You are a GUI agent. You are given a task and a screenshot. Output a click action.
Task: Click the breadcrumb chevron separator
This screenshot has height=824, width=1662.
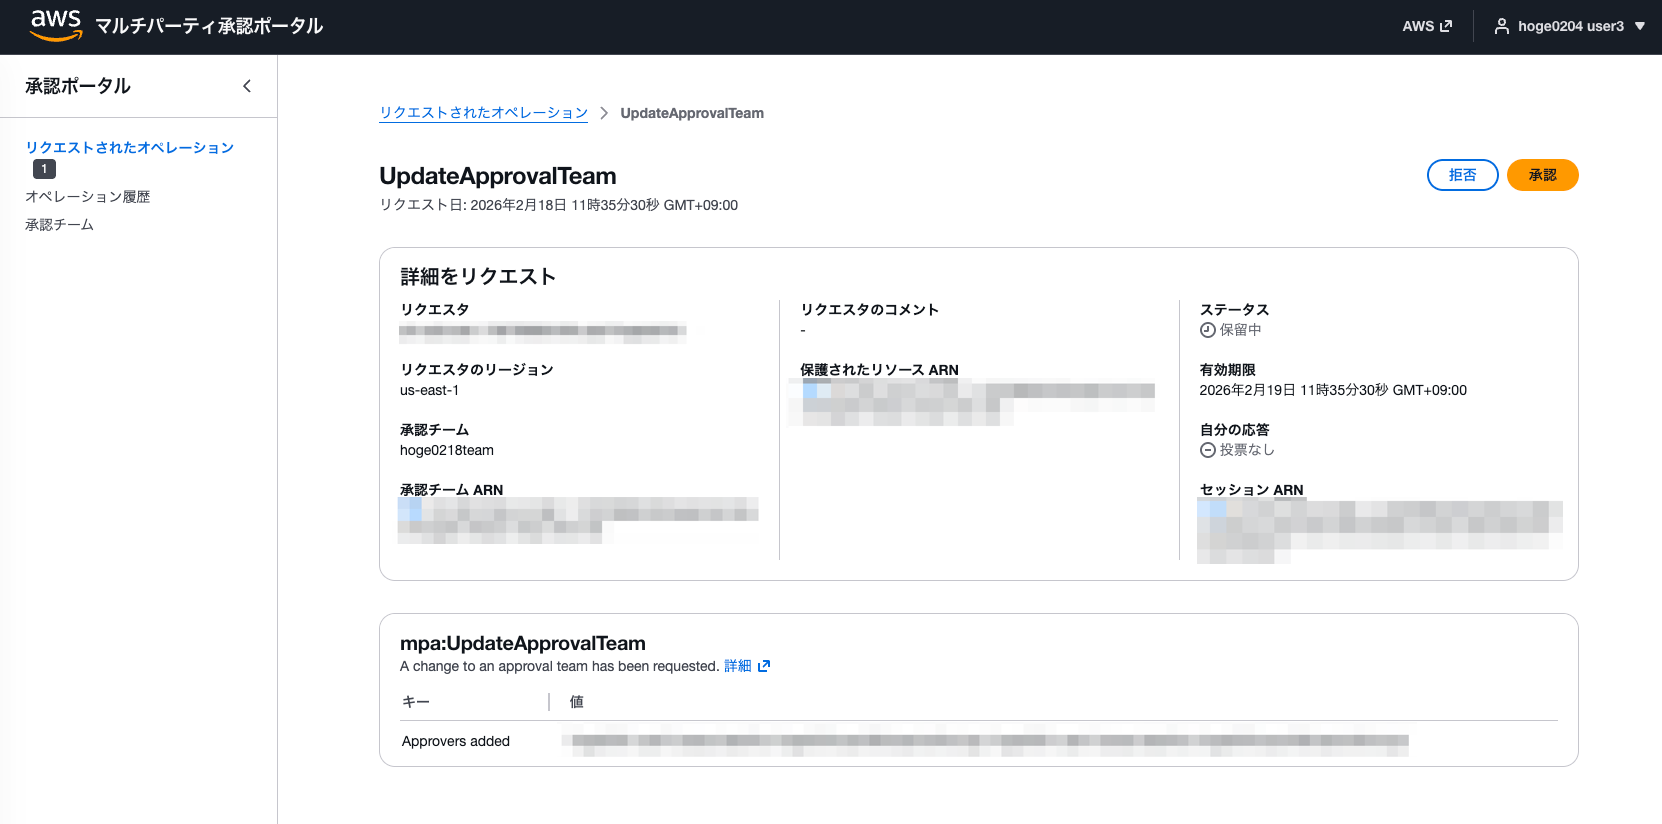(x=604, y=113)
